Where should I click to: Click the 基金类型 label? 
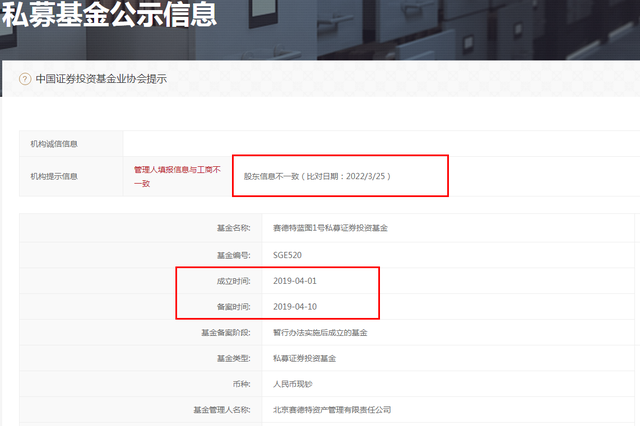[x=233, y=358]
